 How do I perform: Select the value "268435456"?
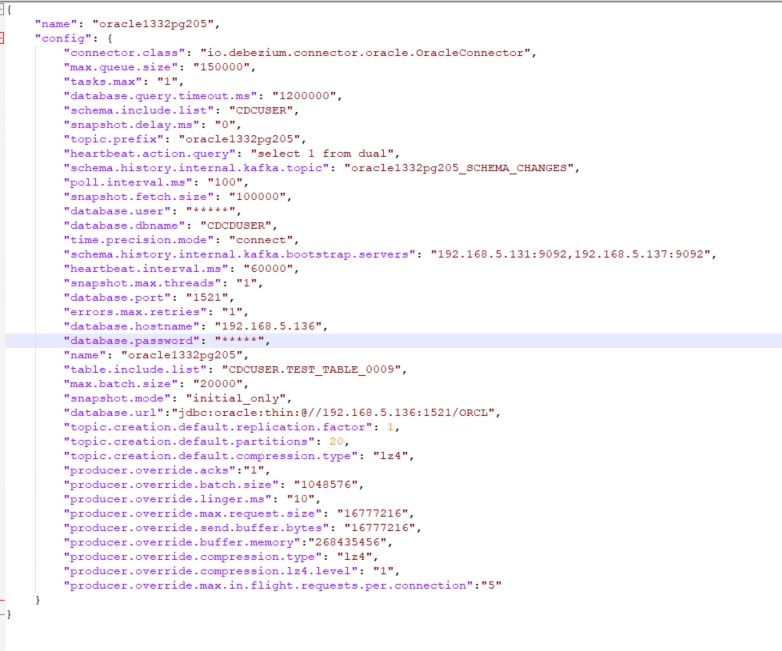pos(347,543)
